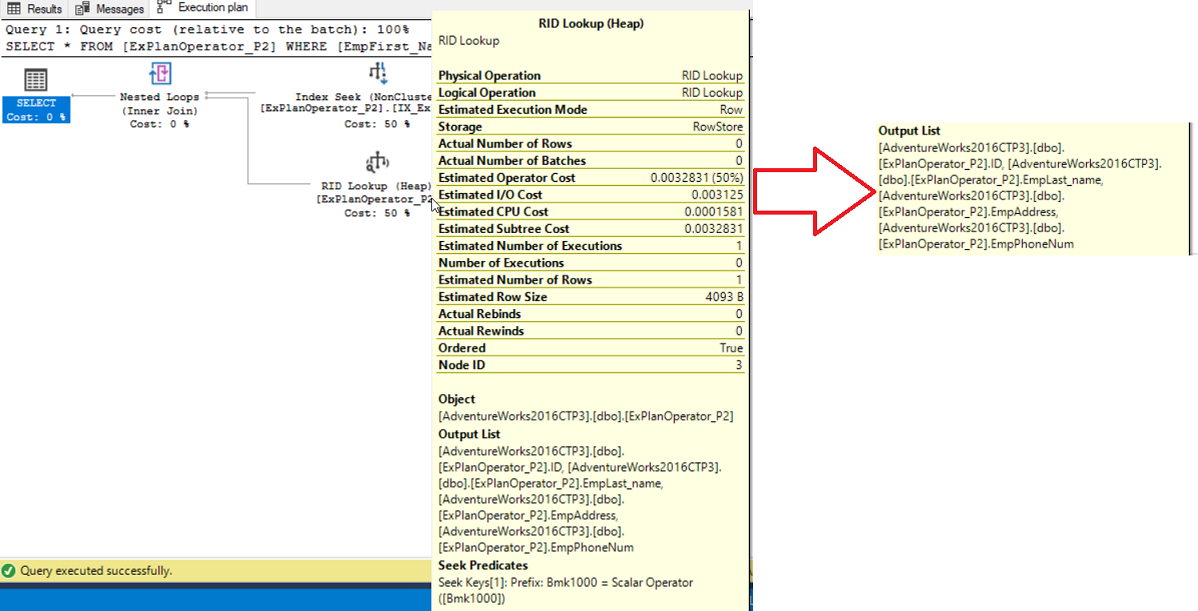Screen dimensions: 1198x611
Task: Click the Node ID row
Action: tap(591, 365)
